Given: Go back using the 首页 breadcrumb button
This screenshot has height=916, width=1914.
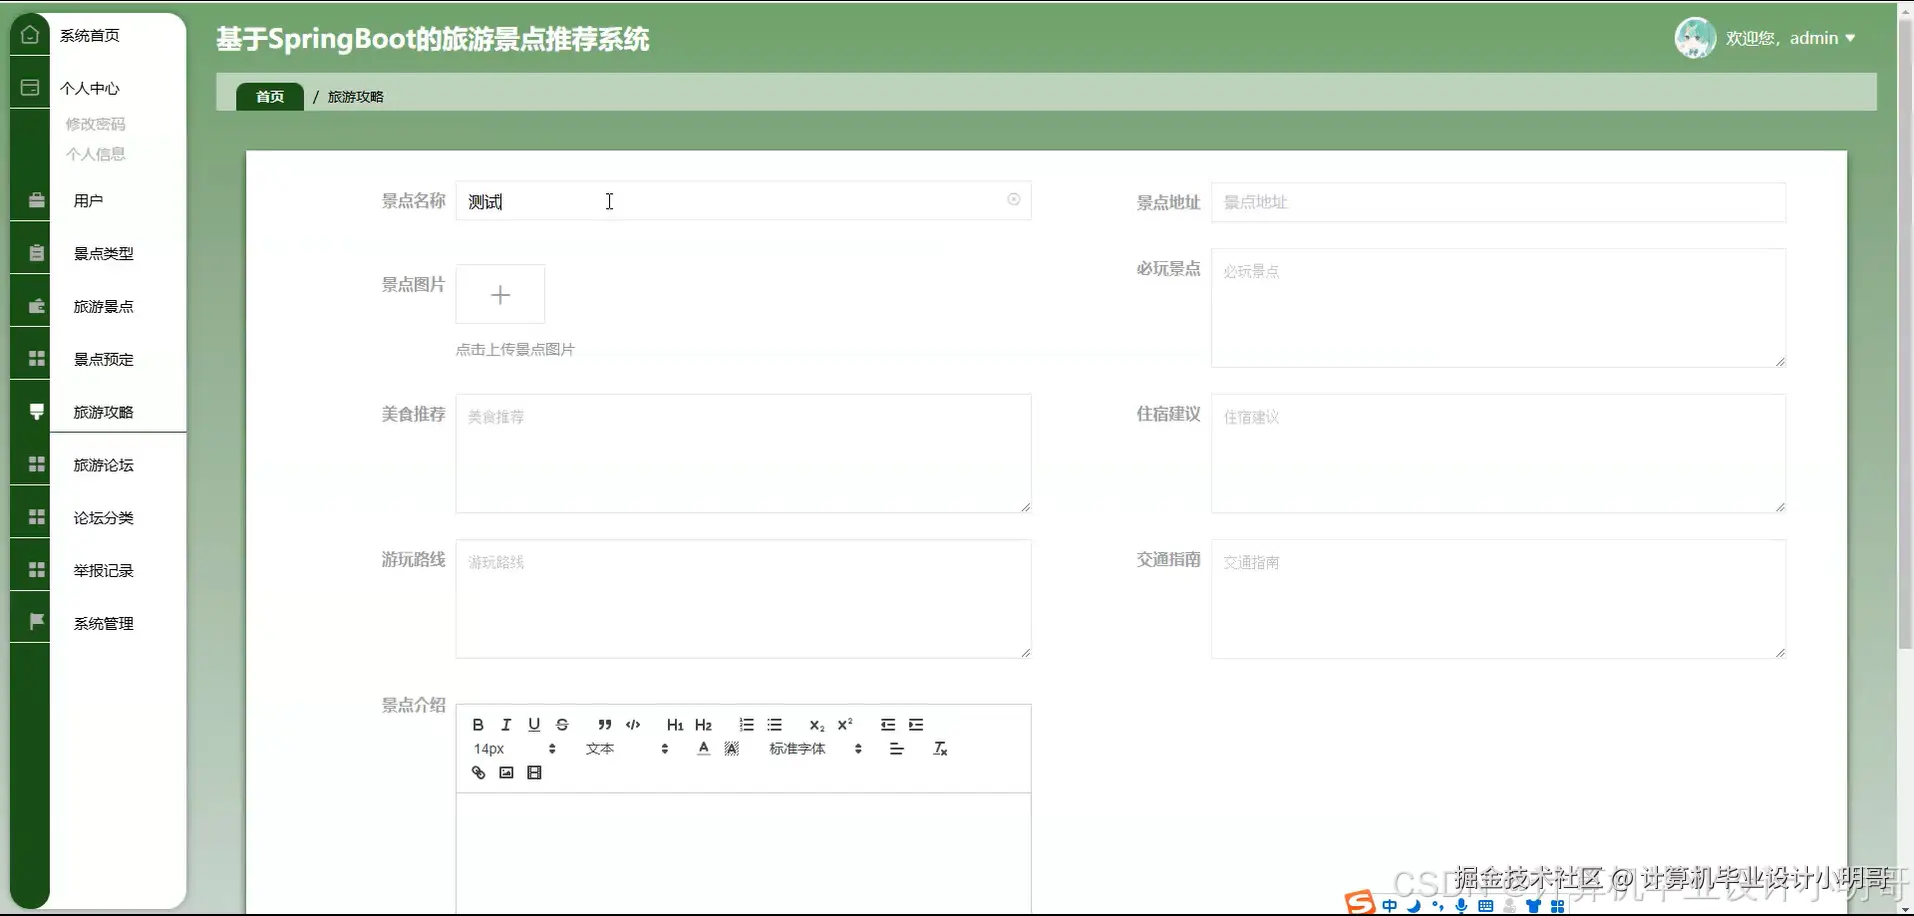Looking at the screenshot, I should [x=268, y=96].
